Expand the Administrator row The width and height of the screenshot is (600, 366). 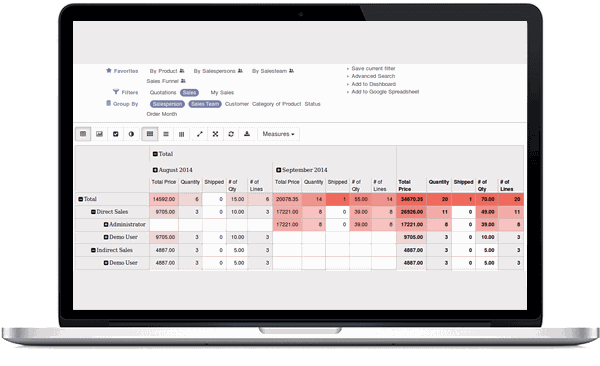pyautogui.click(x=106, y=224)
